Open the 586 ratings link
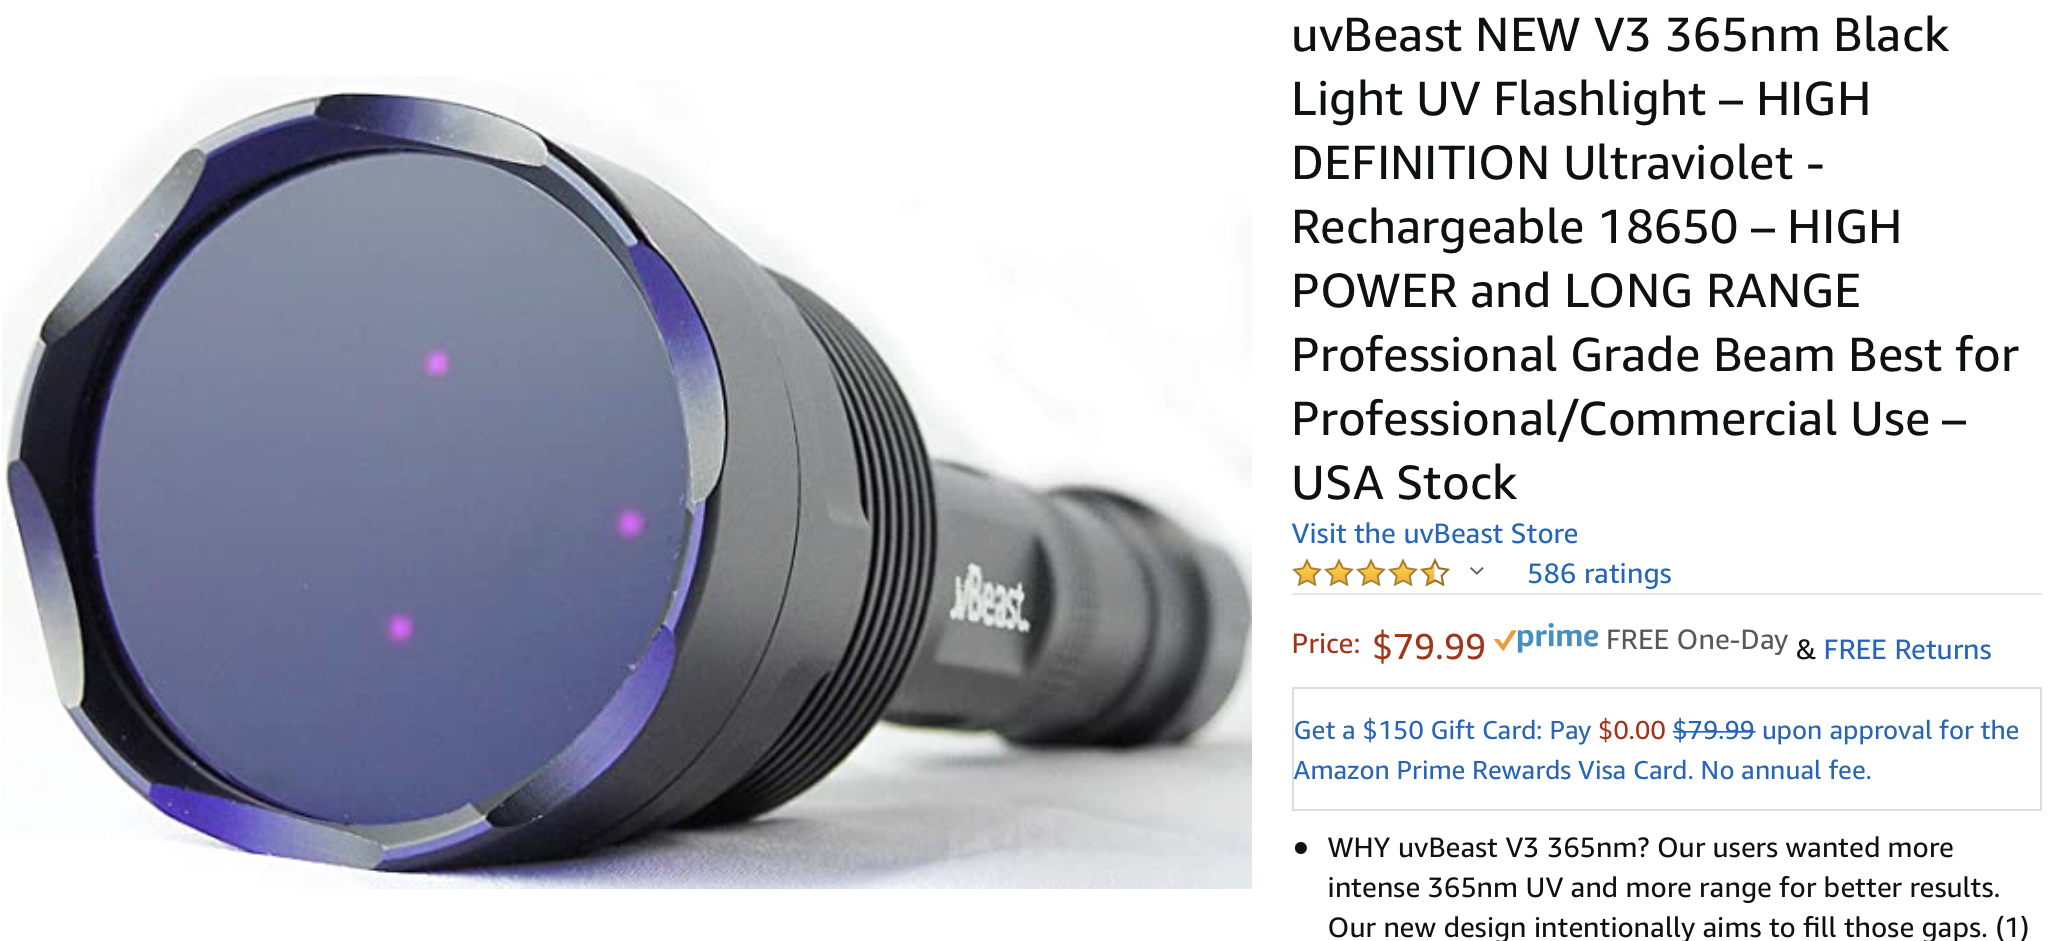 pyautogui.click(x=1599, y=573)
